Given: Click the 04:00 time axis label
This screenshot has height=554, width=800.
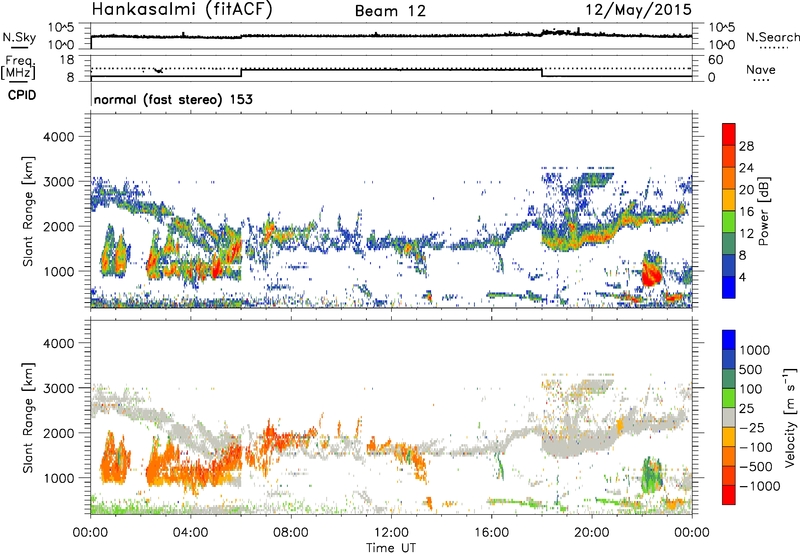Looking at the screenshot, I should click(190, 533).
